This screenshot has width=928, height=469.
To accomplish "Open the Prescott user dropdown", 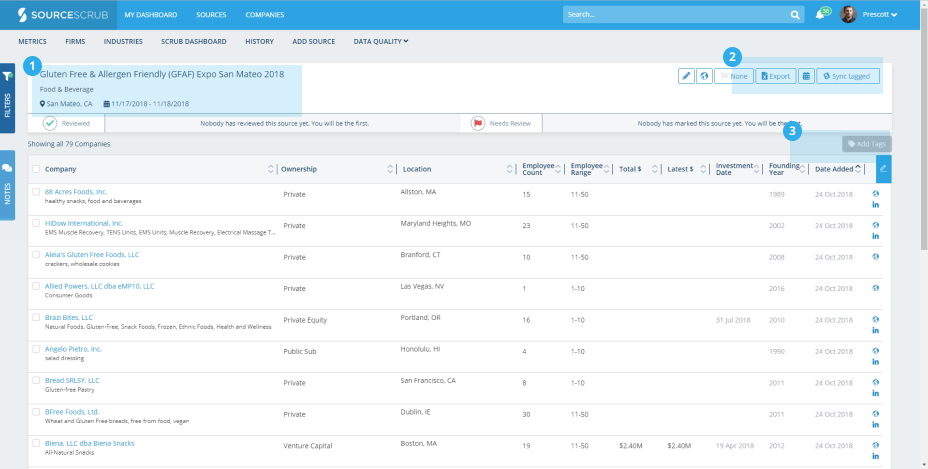I will (880, 15).
